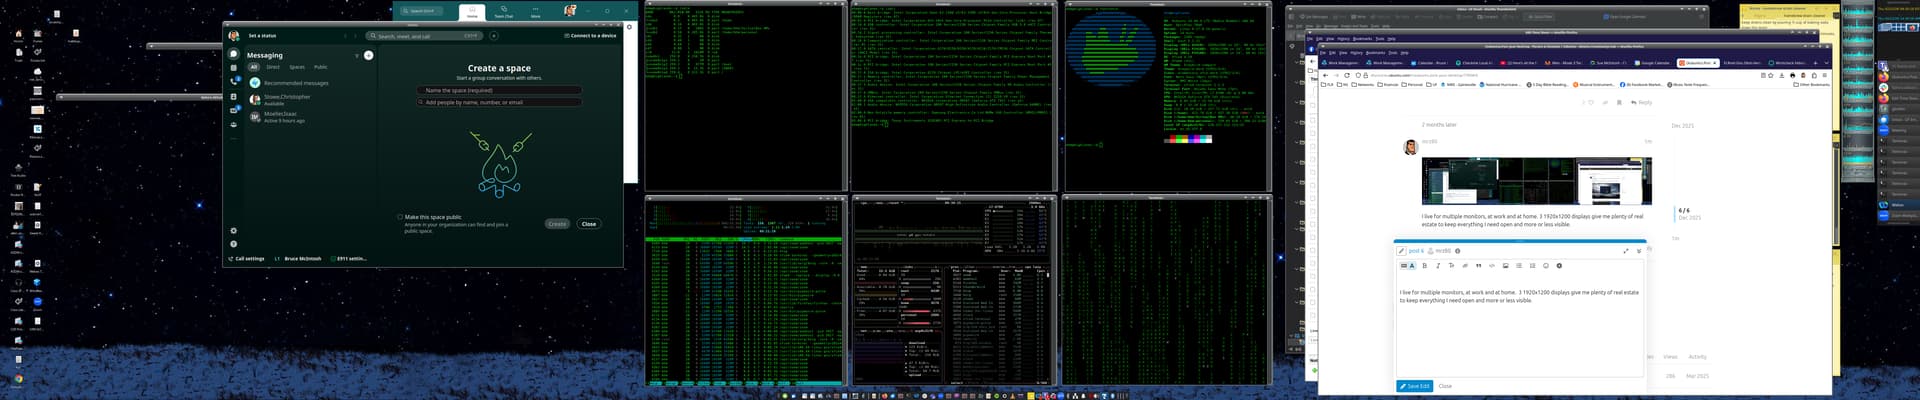Click the Bold icon in the post editor
This screenshot has height=400, width=1920.
coord(1424,266)
